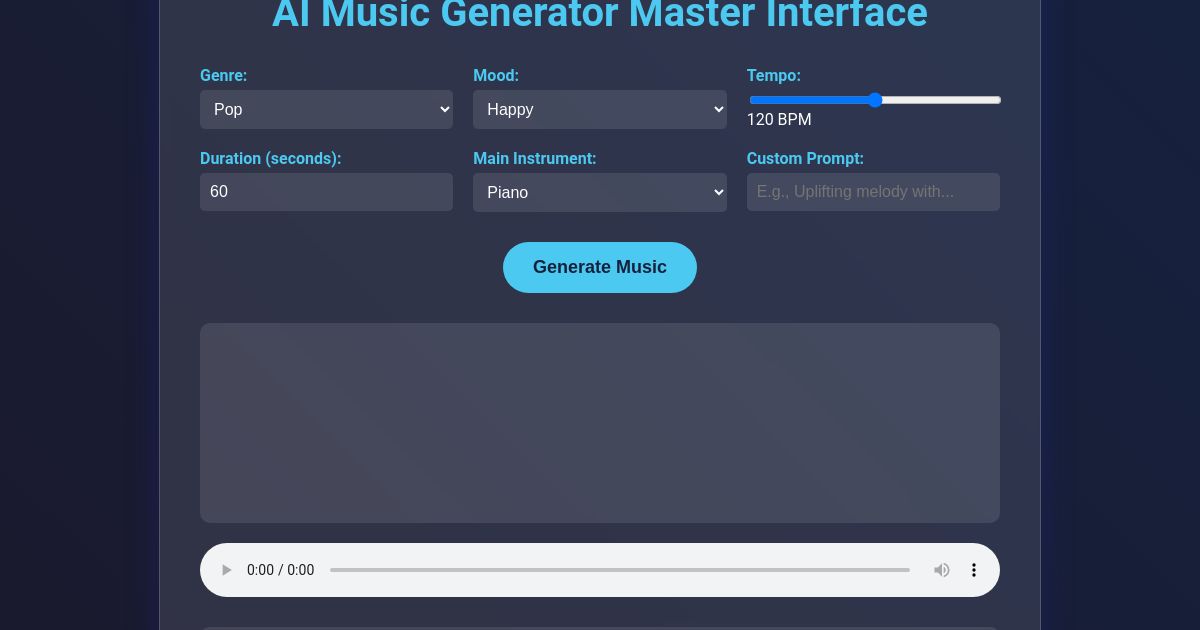The height and width of the screenshot is (630, 1200).
Task: Click the music visualization panel
Action: click(x=600, y=423)
